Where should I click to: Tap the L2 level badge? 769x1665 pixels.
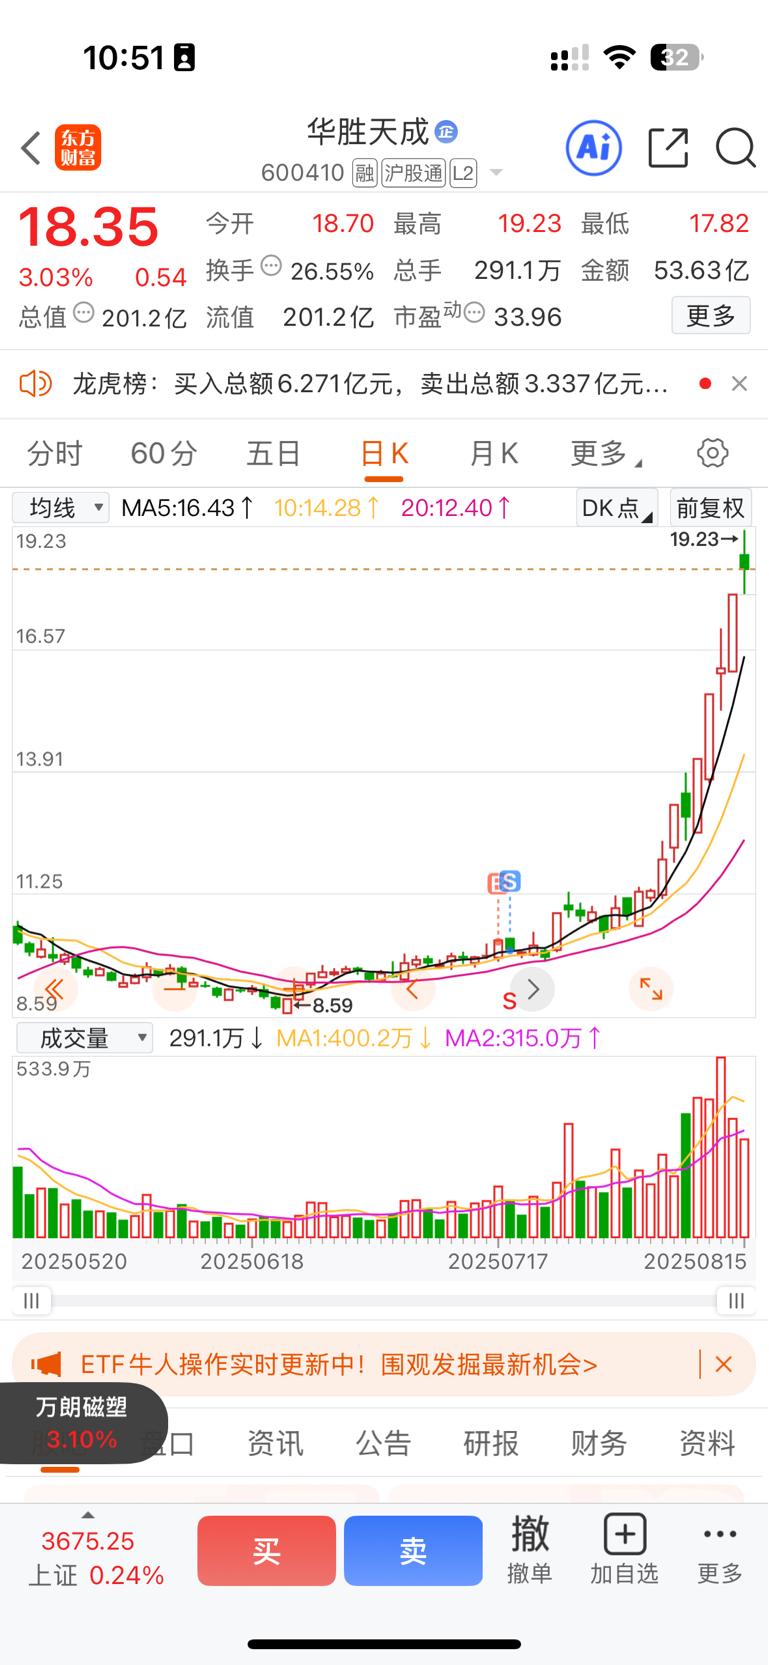[x=463, y=173]
